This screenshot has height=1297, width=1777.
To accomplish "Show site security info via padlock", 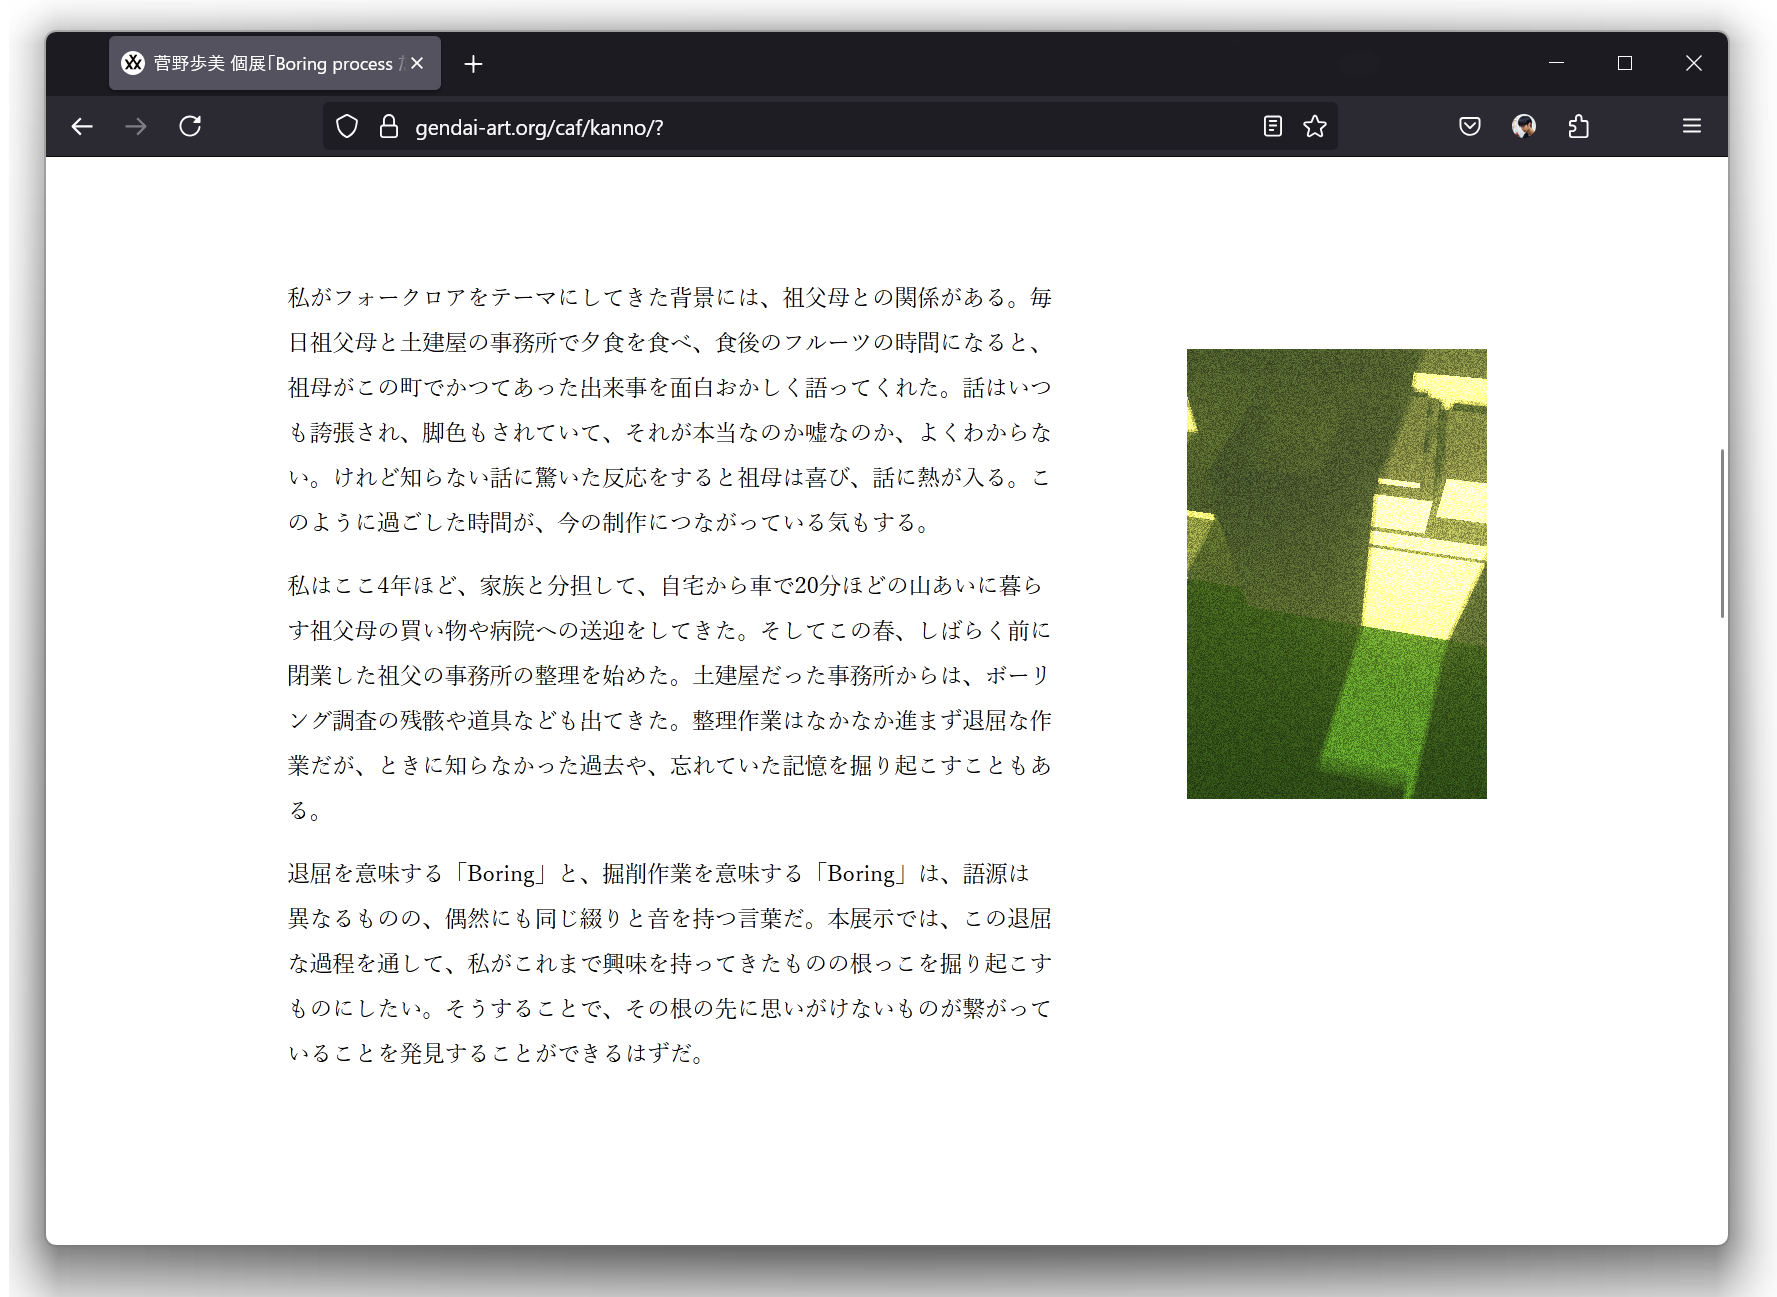I will tap(389, 127).
